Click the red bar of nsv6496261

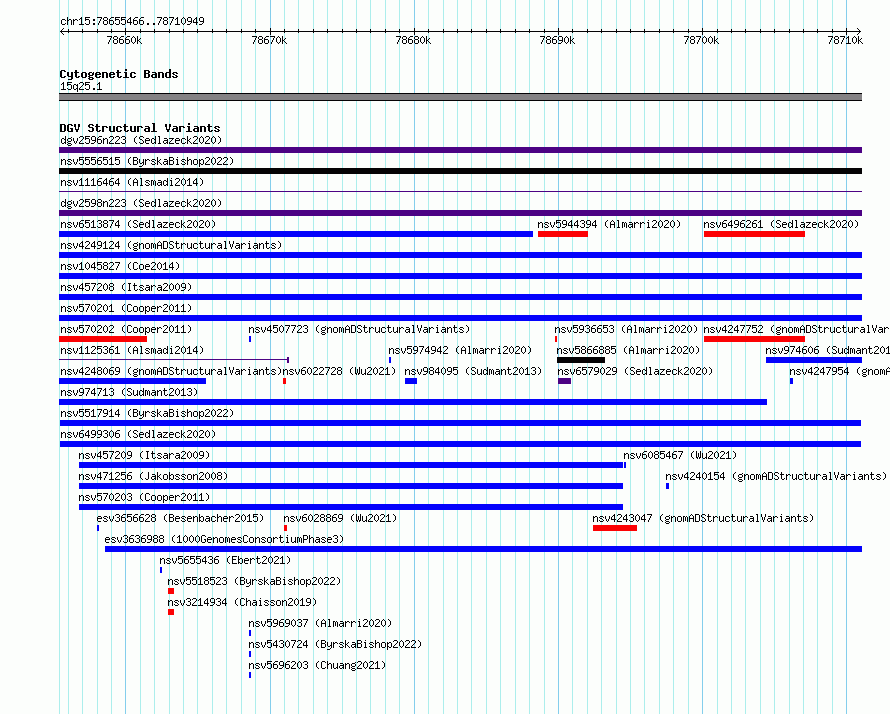tap(754, 234)
